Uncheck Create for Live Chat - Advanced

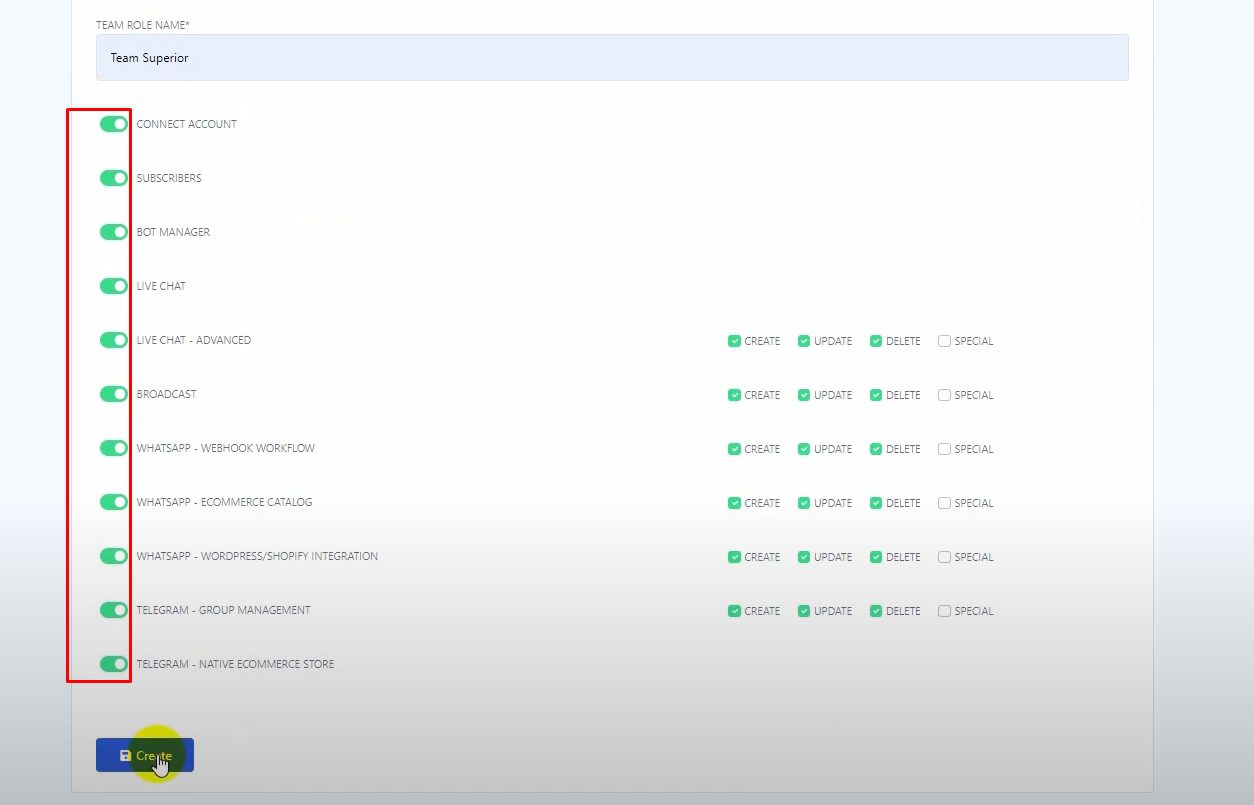735,341
